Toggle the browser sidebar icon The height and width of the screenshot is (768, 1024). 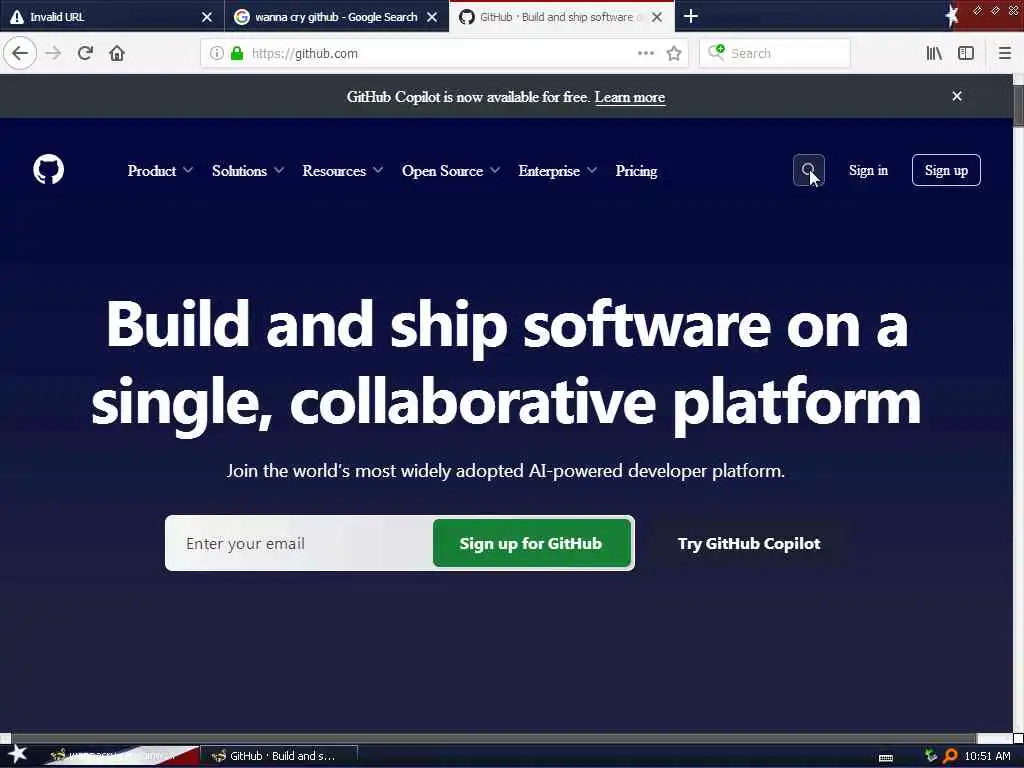tap(966, 54)
